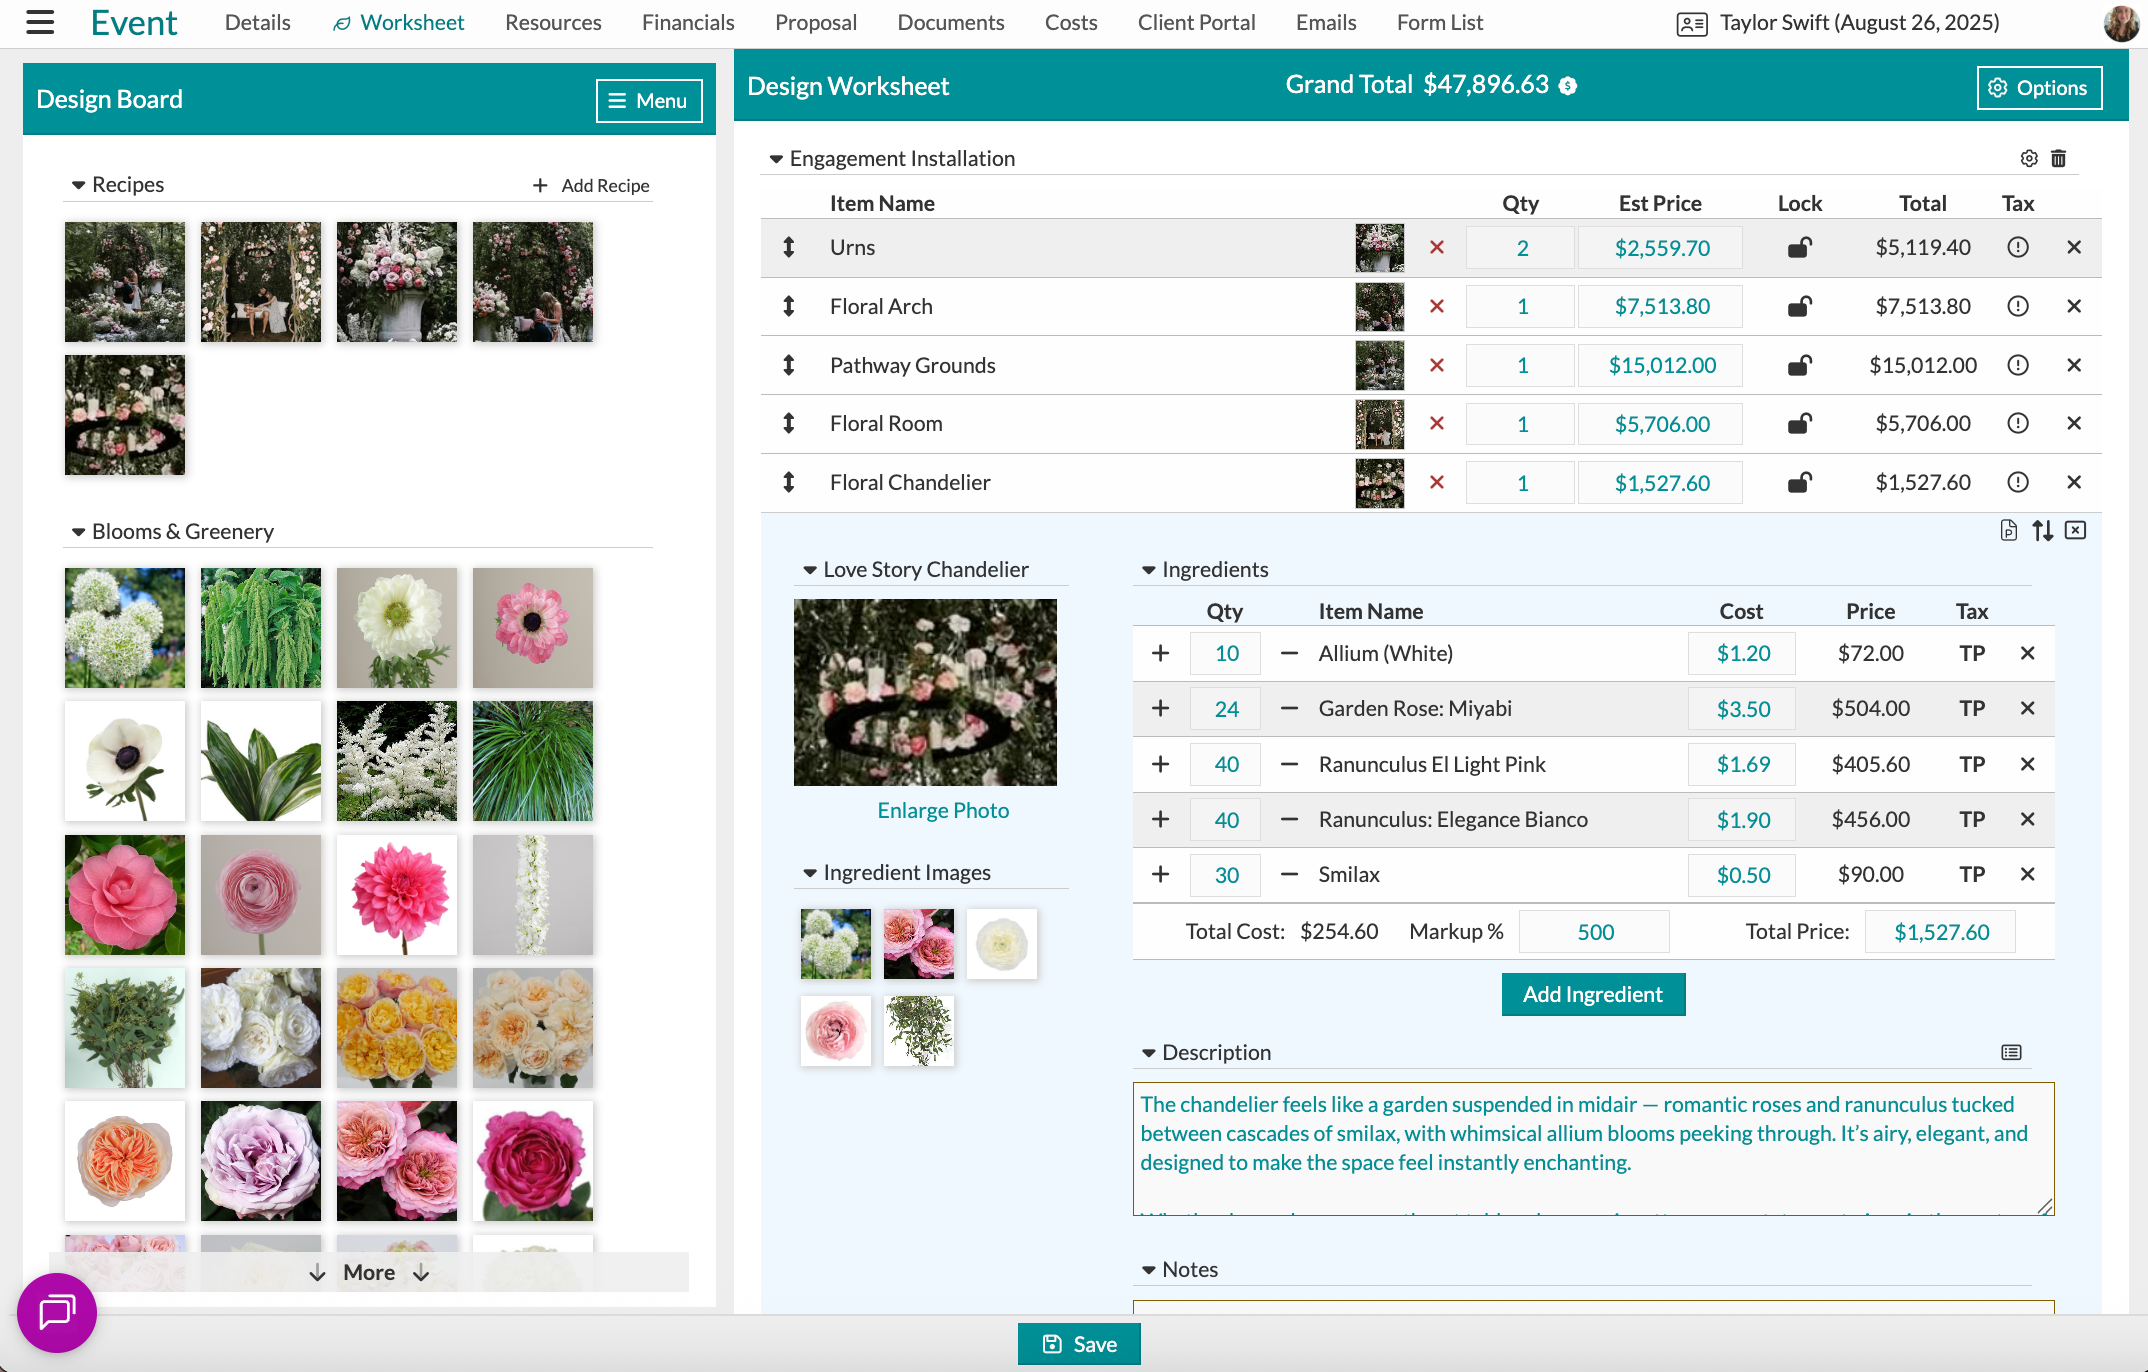
Task: Collapse the Engagement Installation section
Action: click(x=776, y=159)
